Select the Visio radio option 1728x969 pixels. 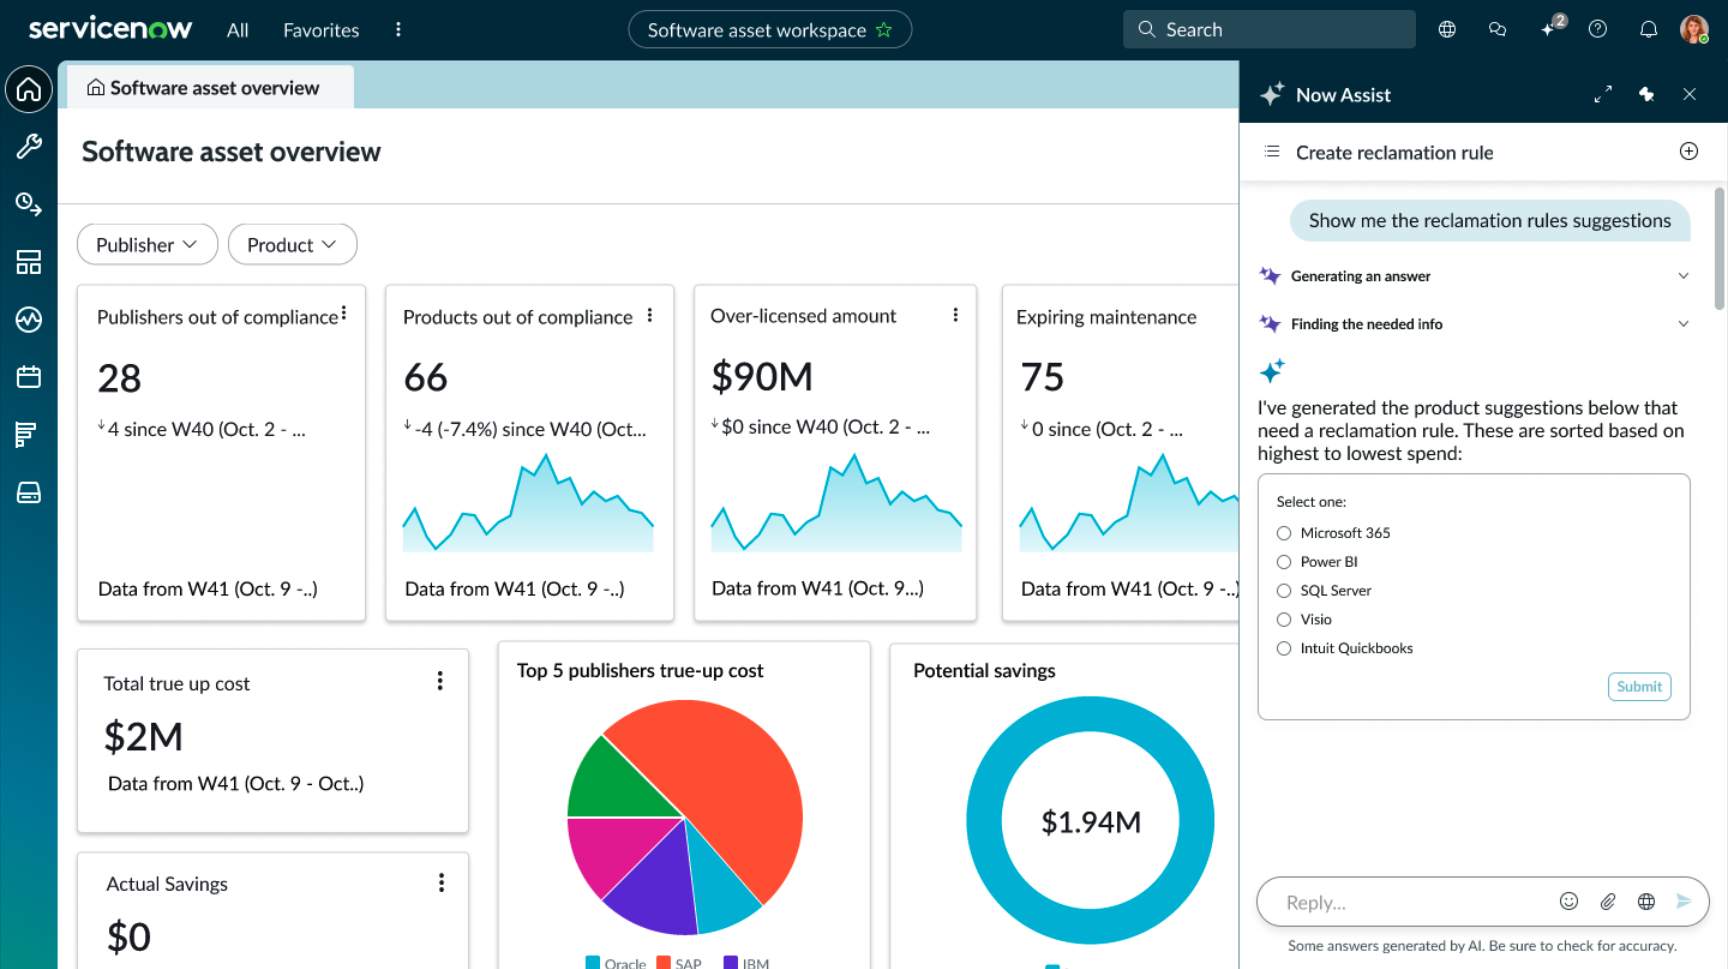pos(1284,621)
